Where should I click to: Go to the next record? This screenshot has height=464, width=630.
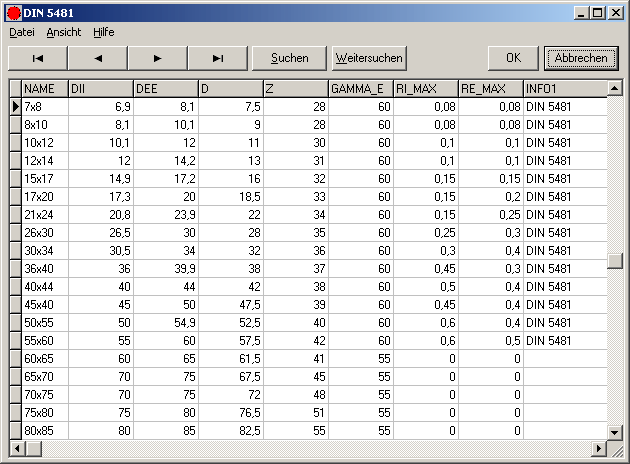[x=158, y=58]
